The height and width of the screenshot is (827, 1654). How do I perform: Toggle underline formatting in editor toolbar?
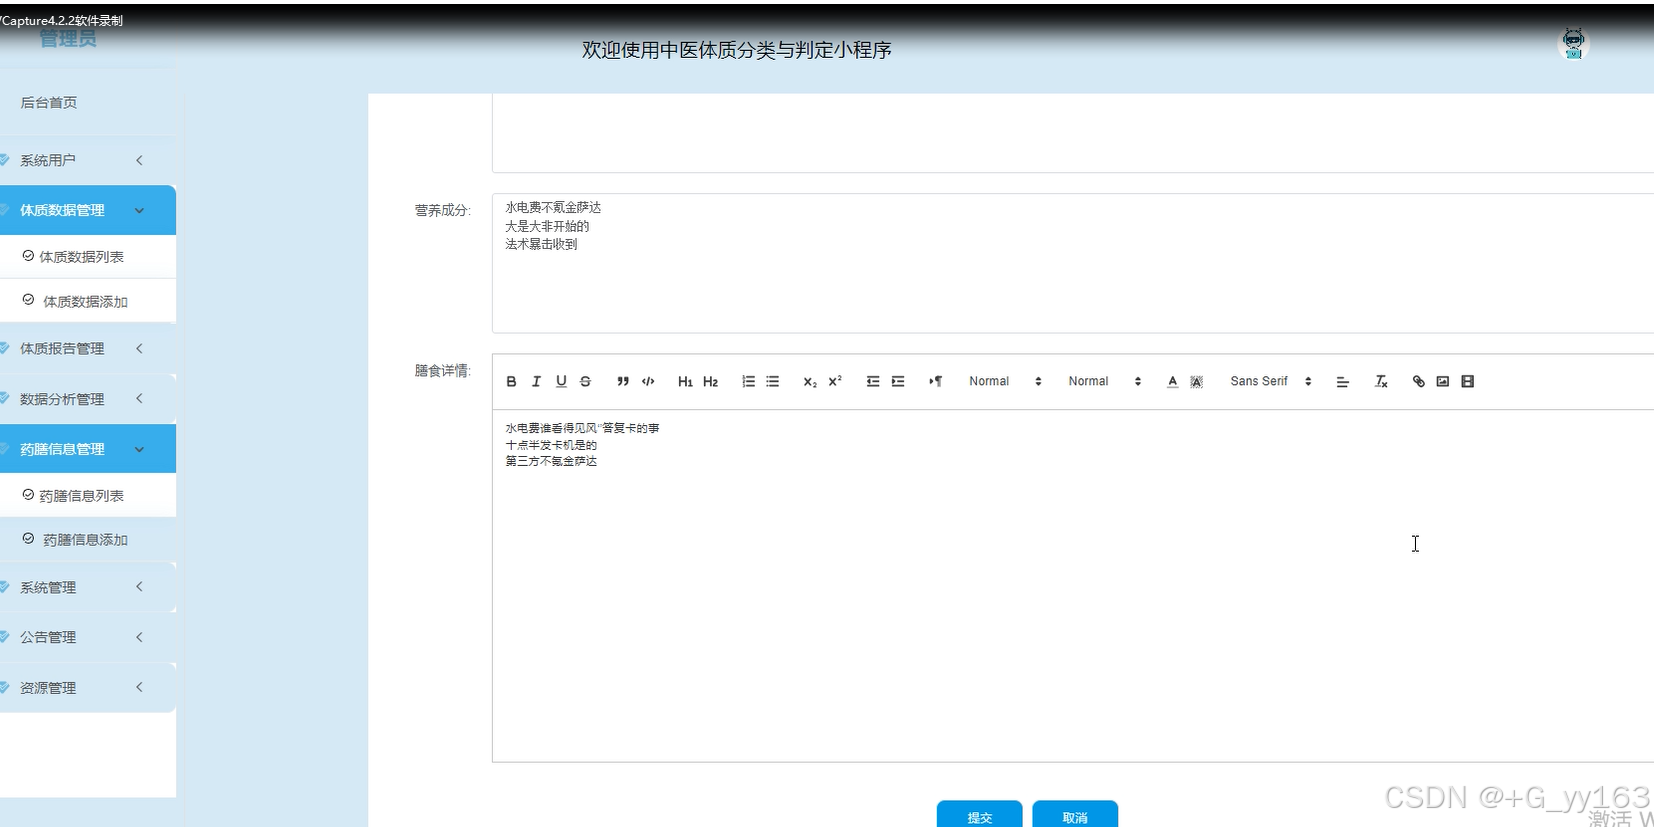pos(561,381)
